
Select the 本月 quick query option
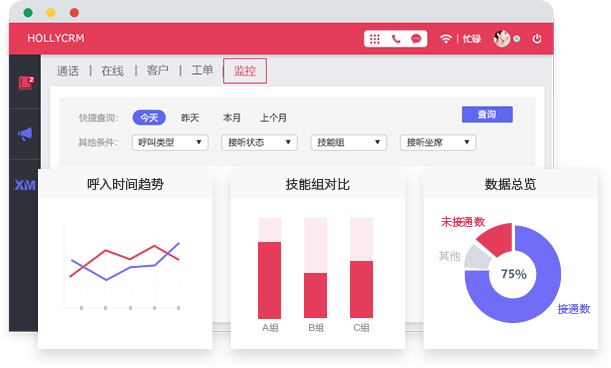coord(231,118)
